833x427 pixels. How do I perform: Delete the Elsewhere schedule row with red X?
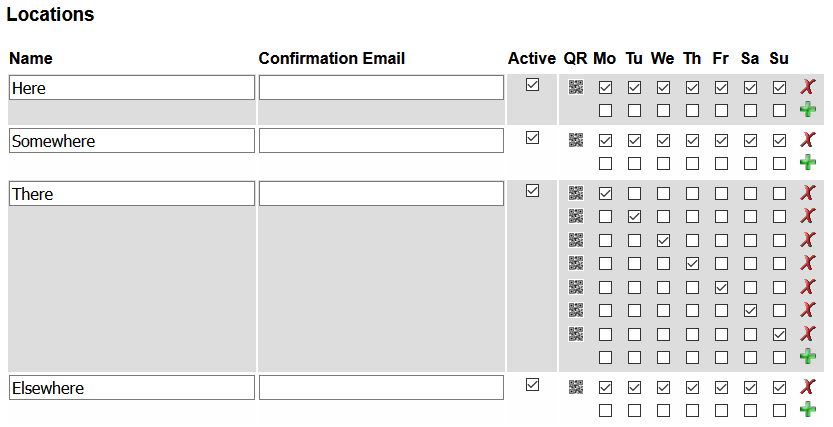click(808, 386)
